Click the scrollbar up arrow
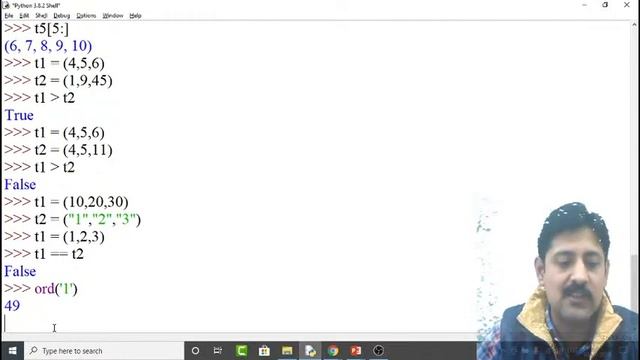The image size is (640, 360). pos(634,24)
